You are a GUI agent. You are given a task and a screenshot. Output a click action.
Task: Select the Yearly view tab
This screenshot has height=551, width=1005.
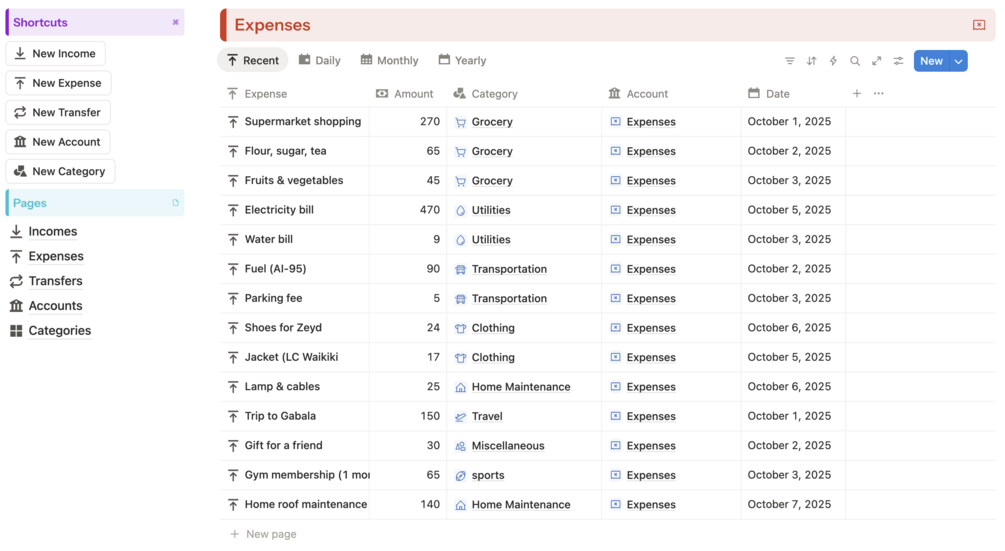[462, 61]
